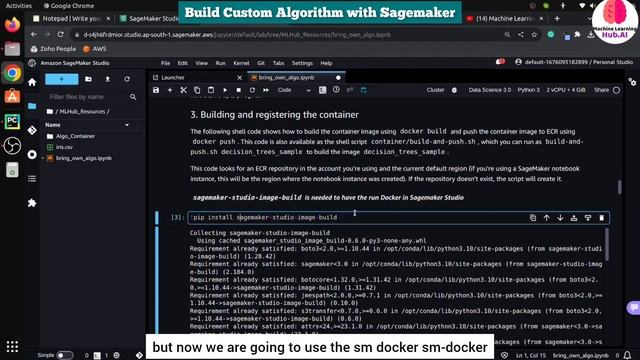
Task: Copy the cell using the cell toolbar duplicate icon
Action: (533, 218)
